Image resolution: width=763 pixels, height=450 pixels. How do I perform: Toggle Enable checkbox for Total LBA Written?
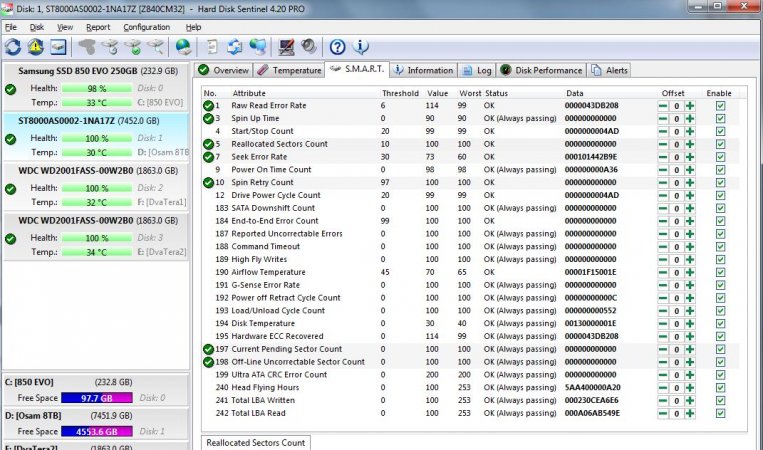tap(721, 400)
